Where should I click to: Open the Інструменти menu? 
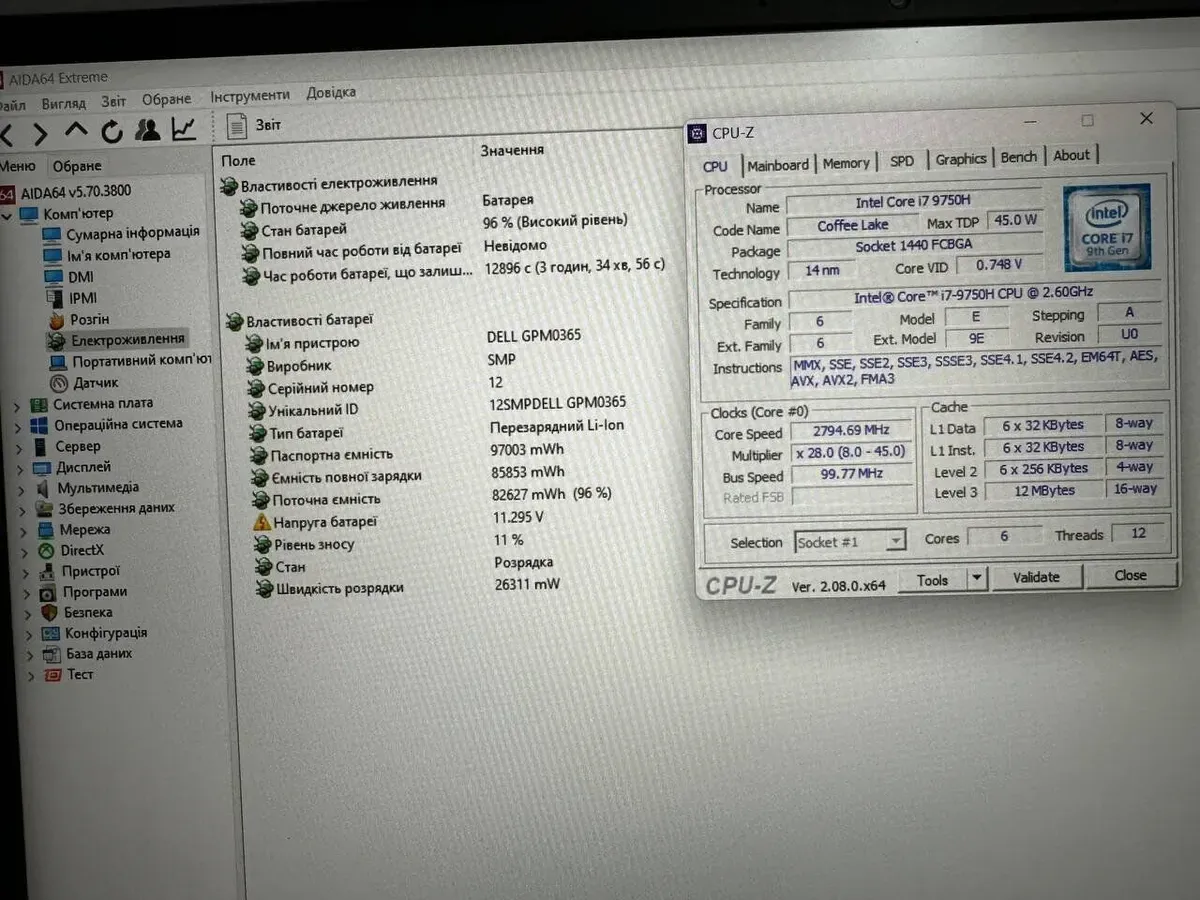(x=250, y=95)
